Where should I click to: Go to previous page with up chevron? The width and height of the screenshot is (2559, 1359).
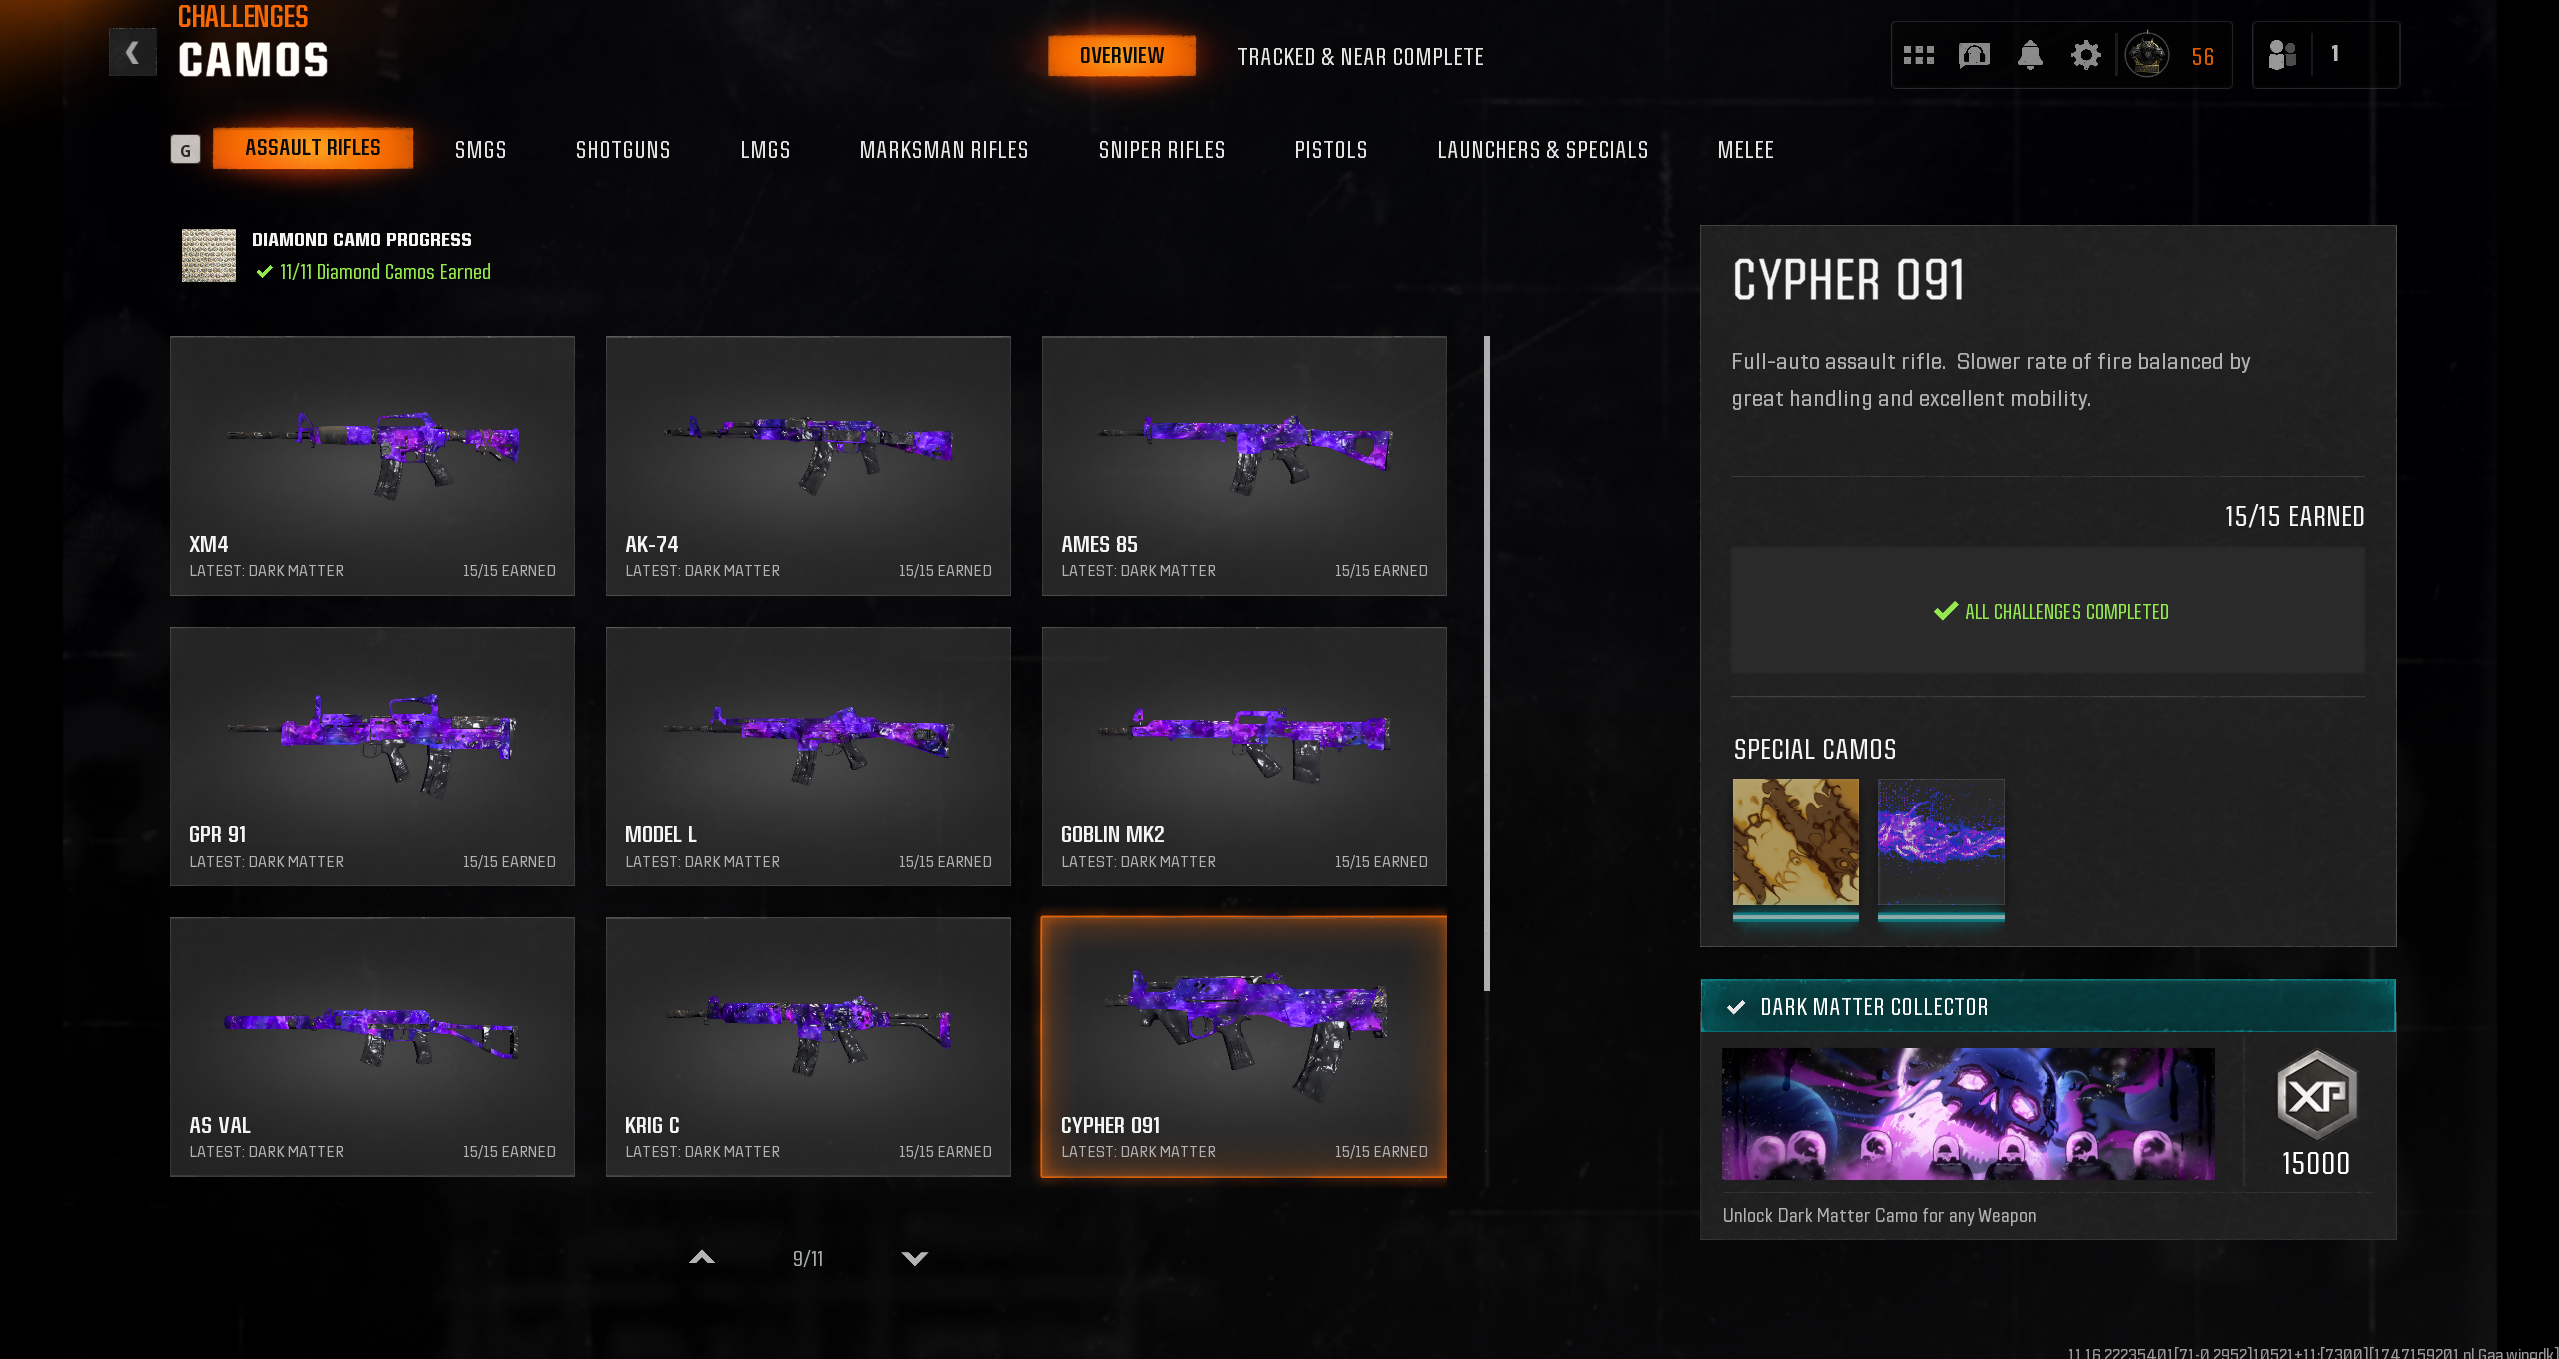click(x=702, y=1258)
